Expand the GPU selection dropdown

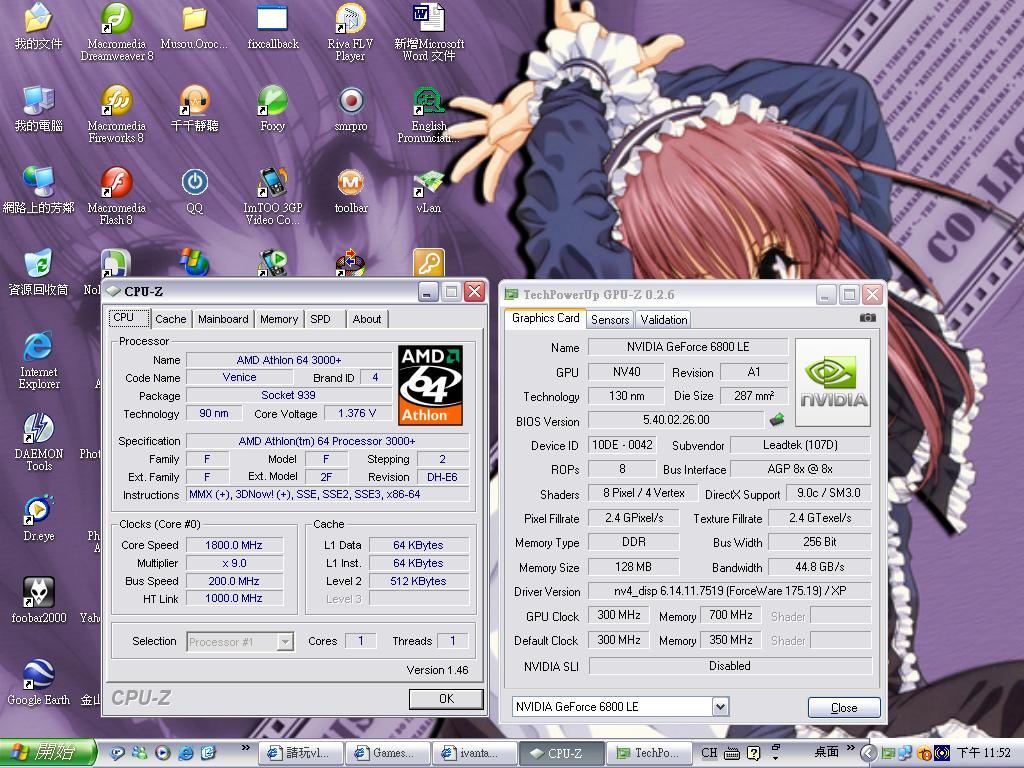(x=719, y=707)
